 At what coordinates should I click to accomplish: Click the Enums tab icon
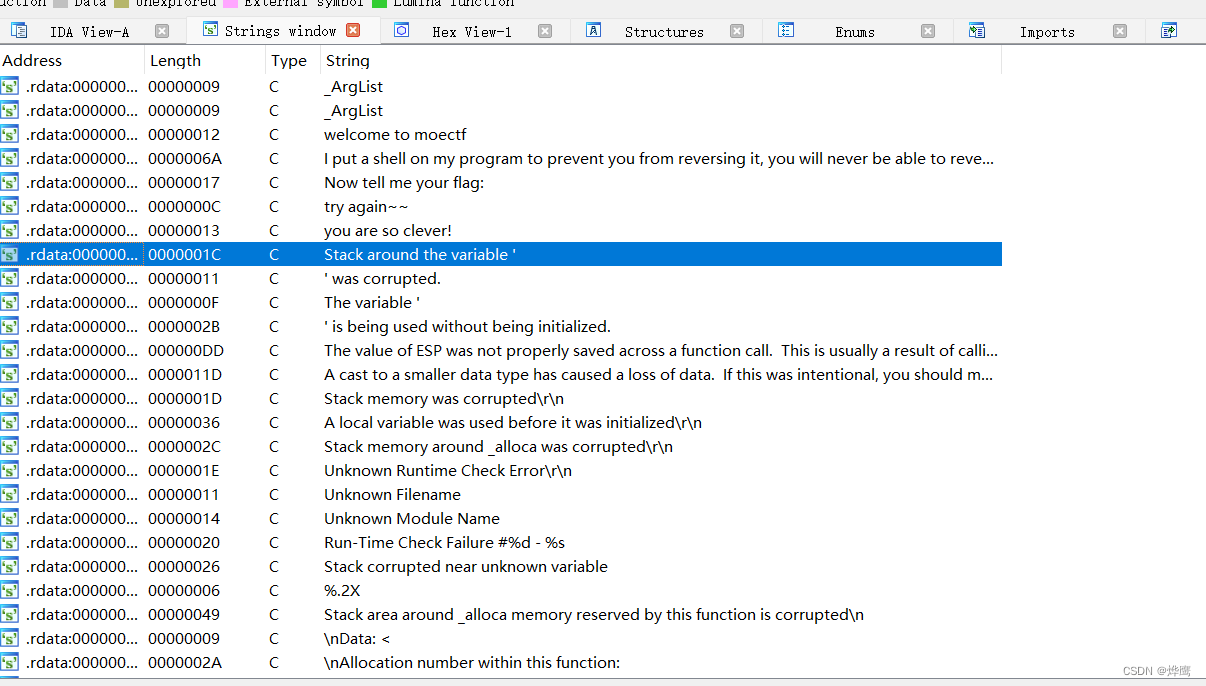click(786, 30)
